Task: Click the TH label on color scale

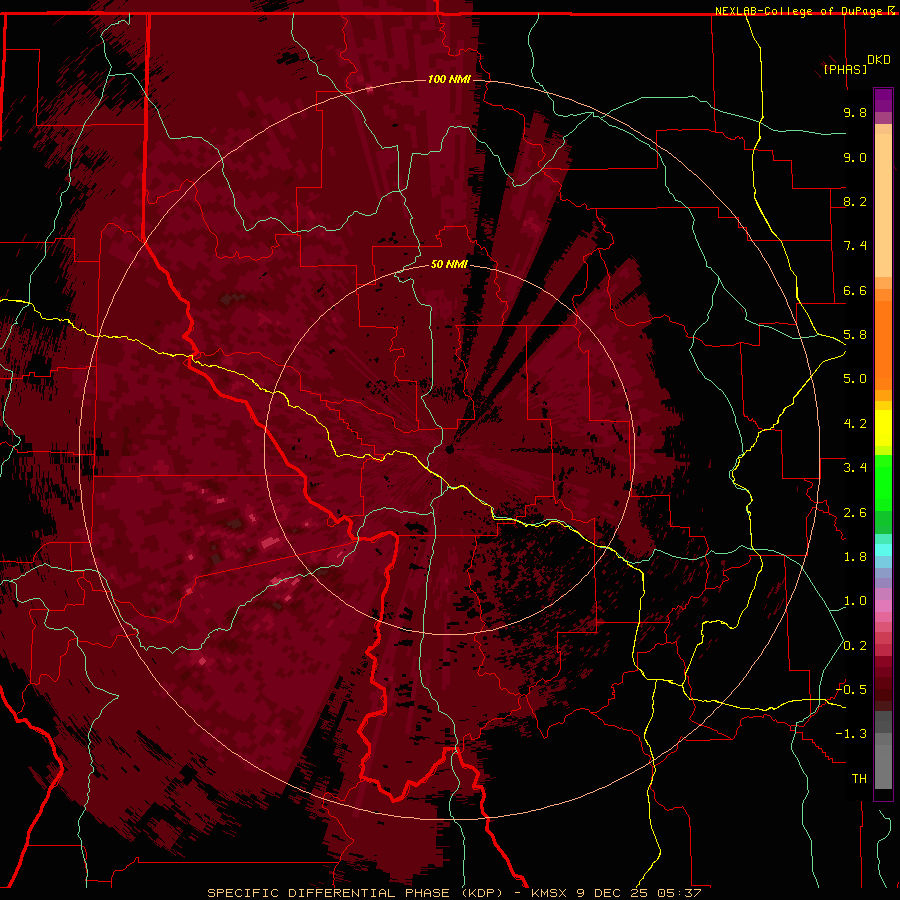Action: pos(859,779)
